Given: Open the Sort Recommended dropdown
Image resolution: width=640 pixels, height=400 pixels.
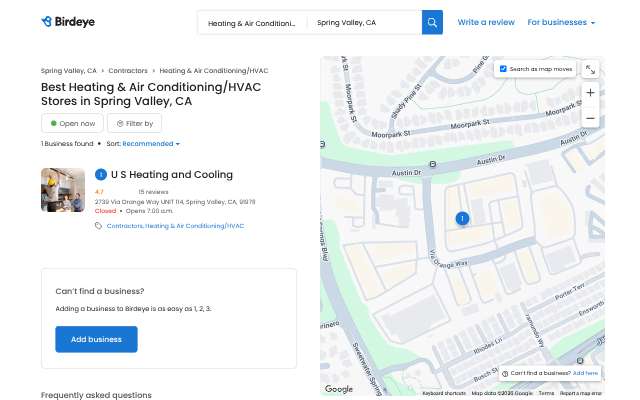Looking at the screenshot, I should tap(151, 144).
